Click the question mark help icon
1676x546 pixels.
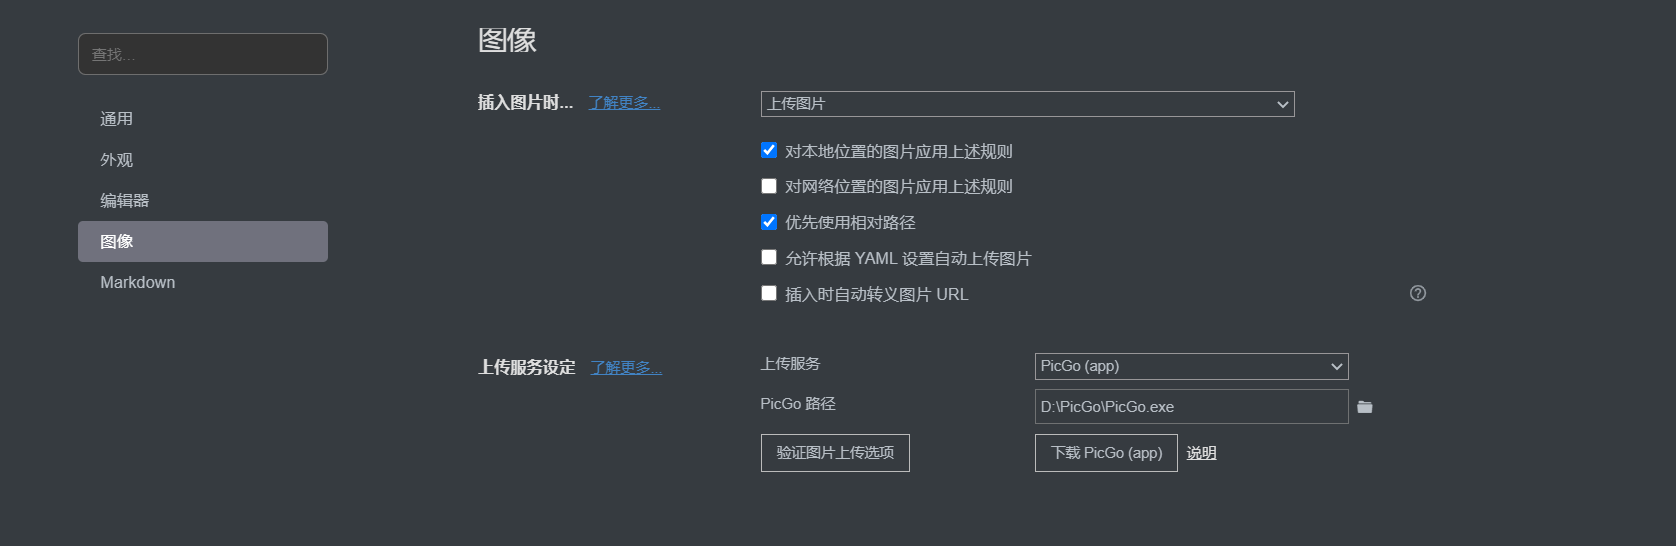(x=1418, y=293)
